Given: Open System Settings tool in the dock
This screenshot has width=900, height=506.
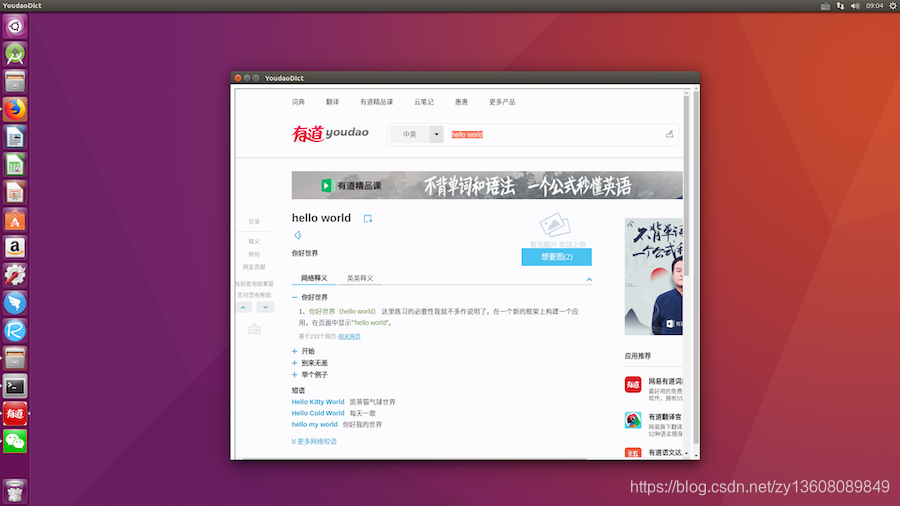Looking at the screenshot, I should (x=15, y=275).
